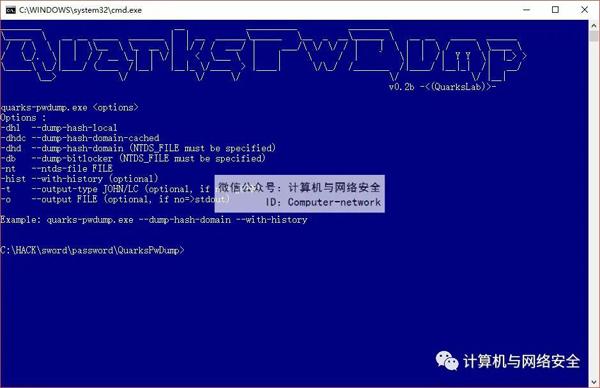Click the Example command line text
This screenshot has height=388, width=600.
click(x=154, y=220)
